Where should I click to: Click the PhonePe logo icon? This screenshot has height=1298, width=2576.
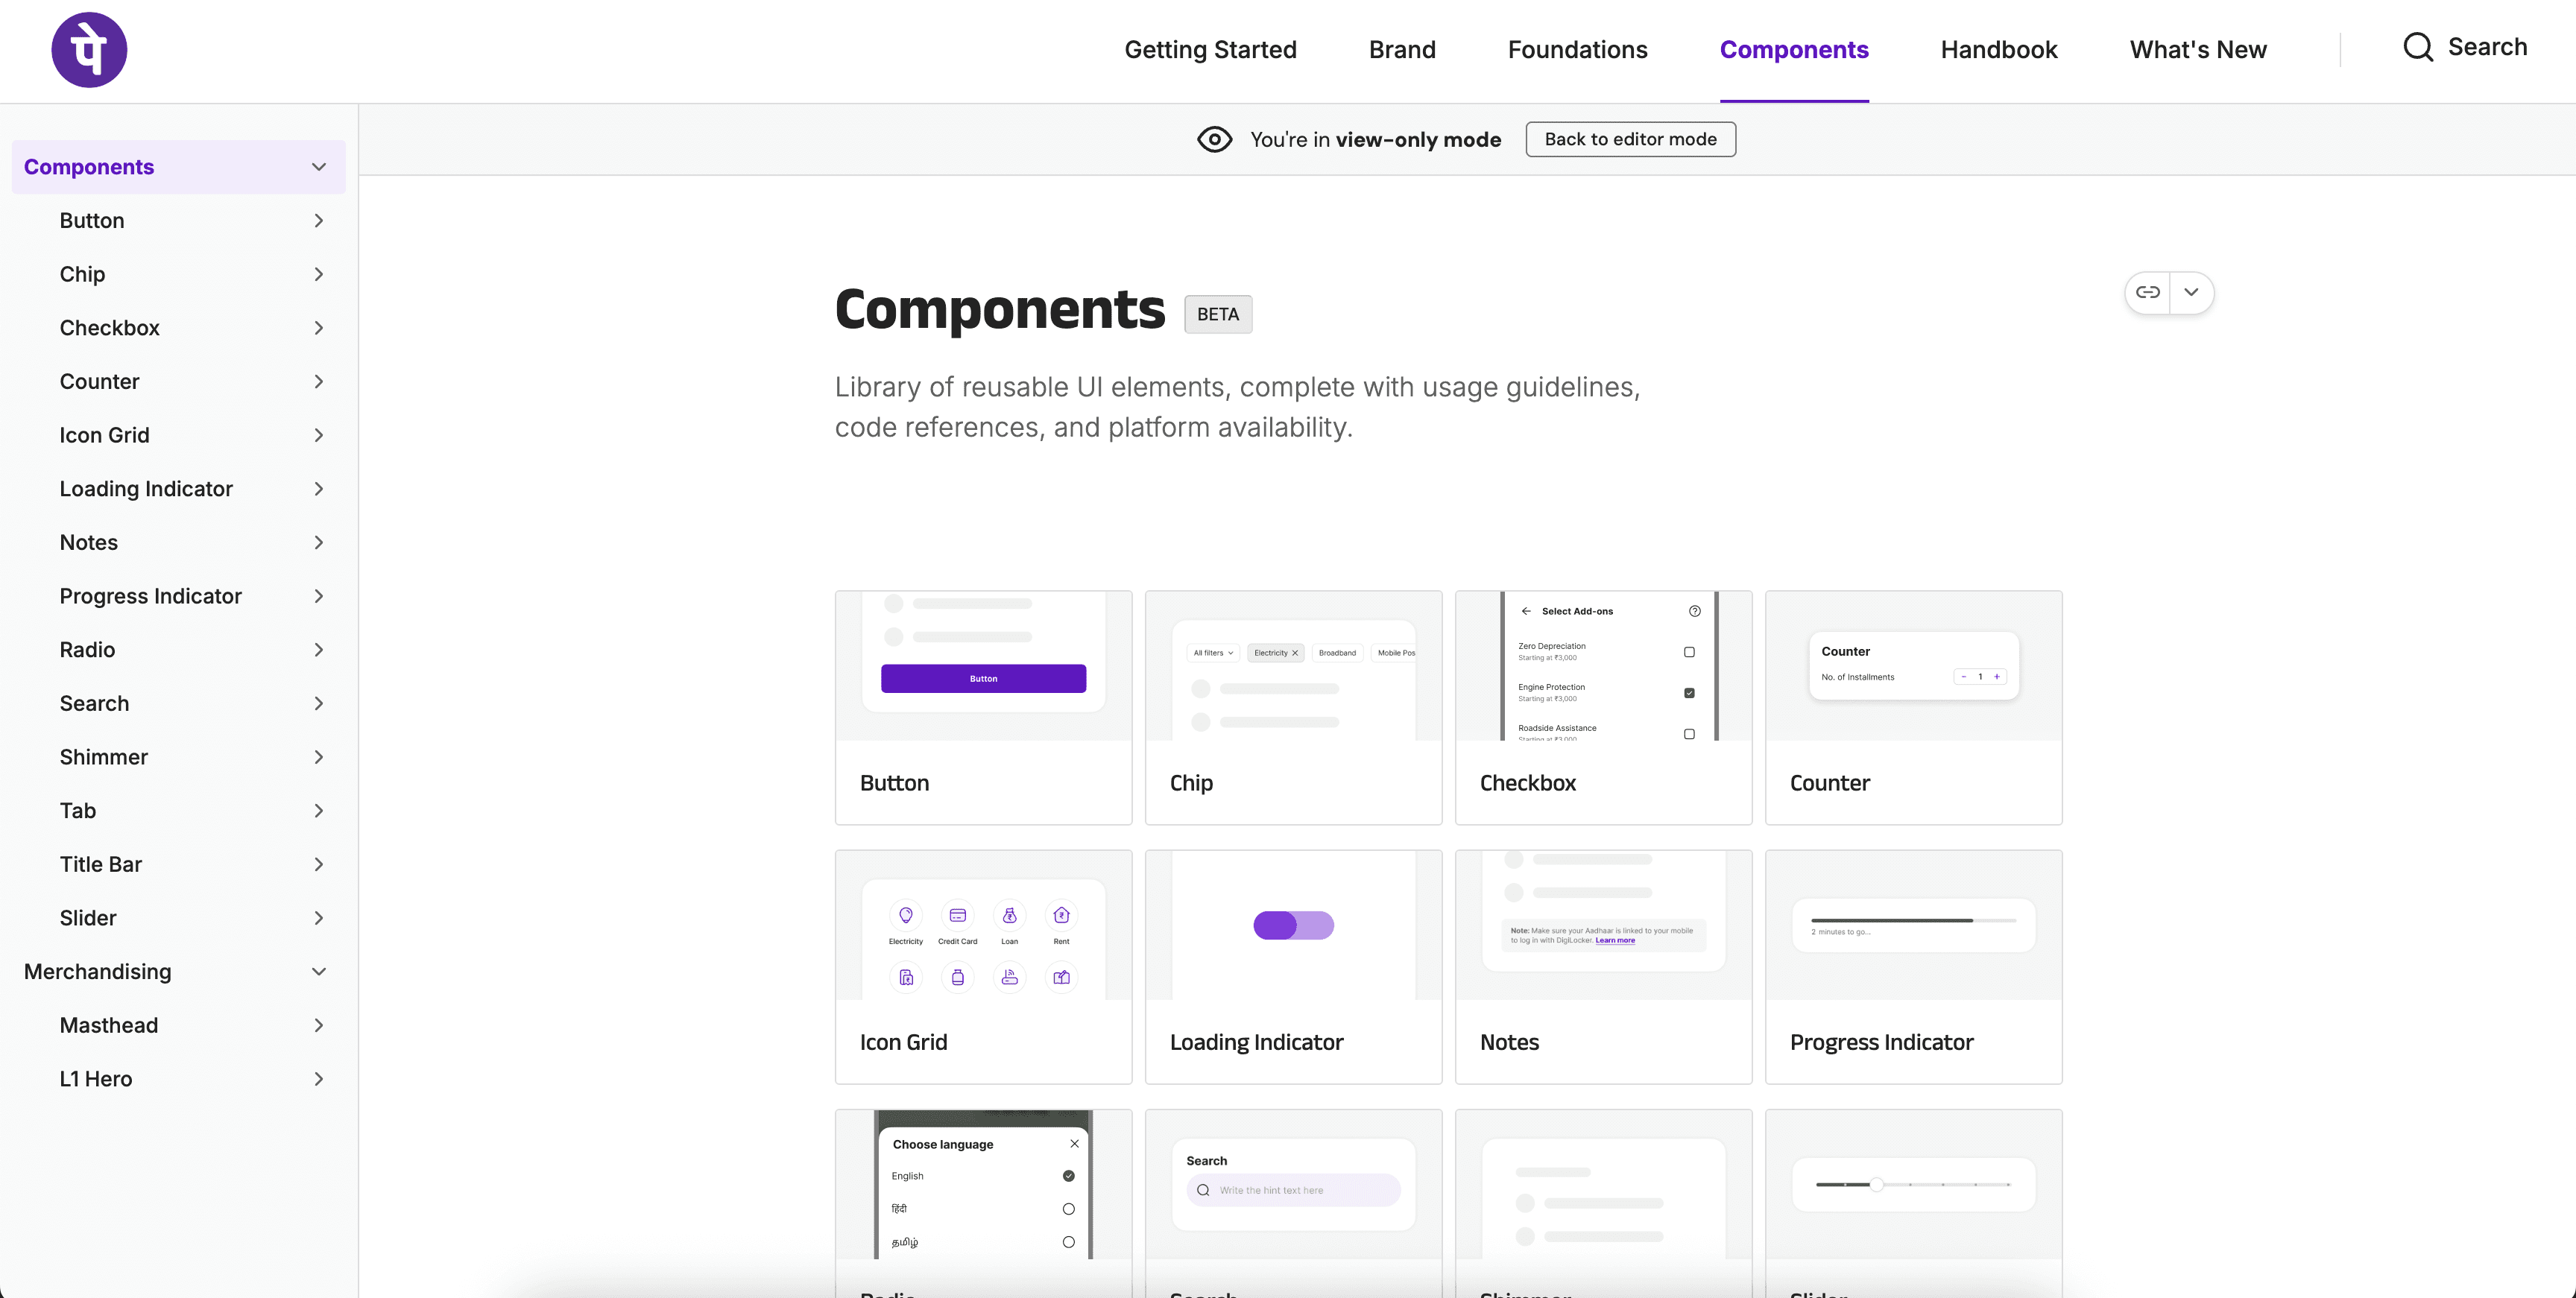pyautogui.click(x=89, y=50)
